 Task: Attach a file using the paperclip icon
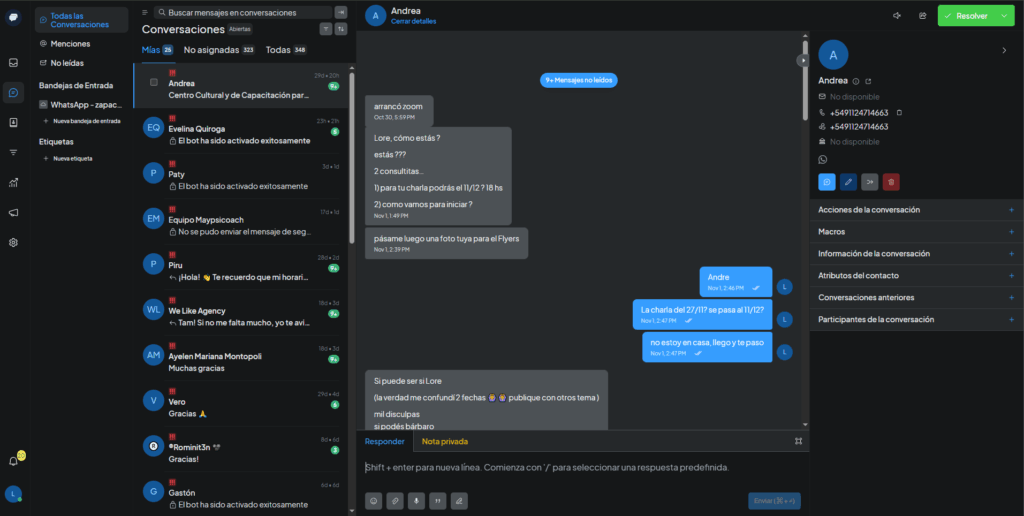395,500
